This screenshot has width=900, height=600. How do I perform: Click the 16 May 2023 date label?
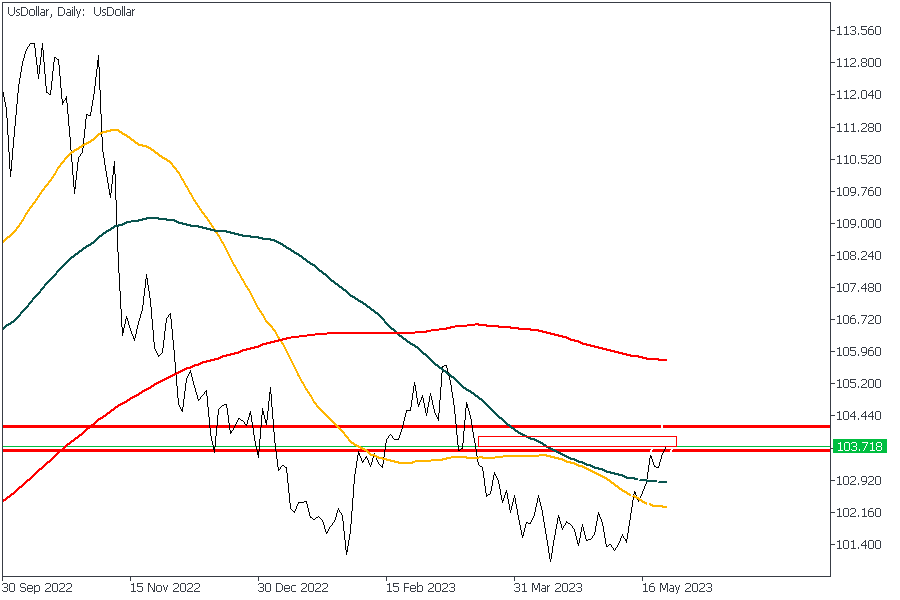pos(677,587)
